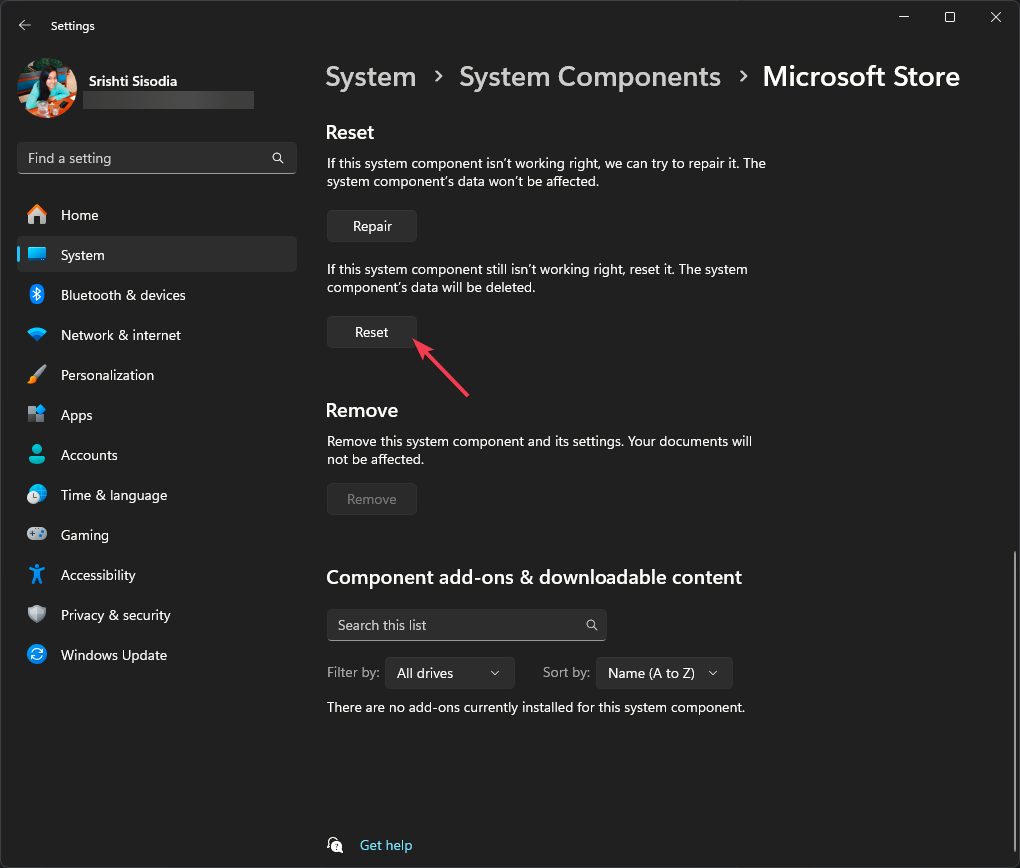Click search icon in Search this list

(591, 625)
